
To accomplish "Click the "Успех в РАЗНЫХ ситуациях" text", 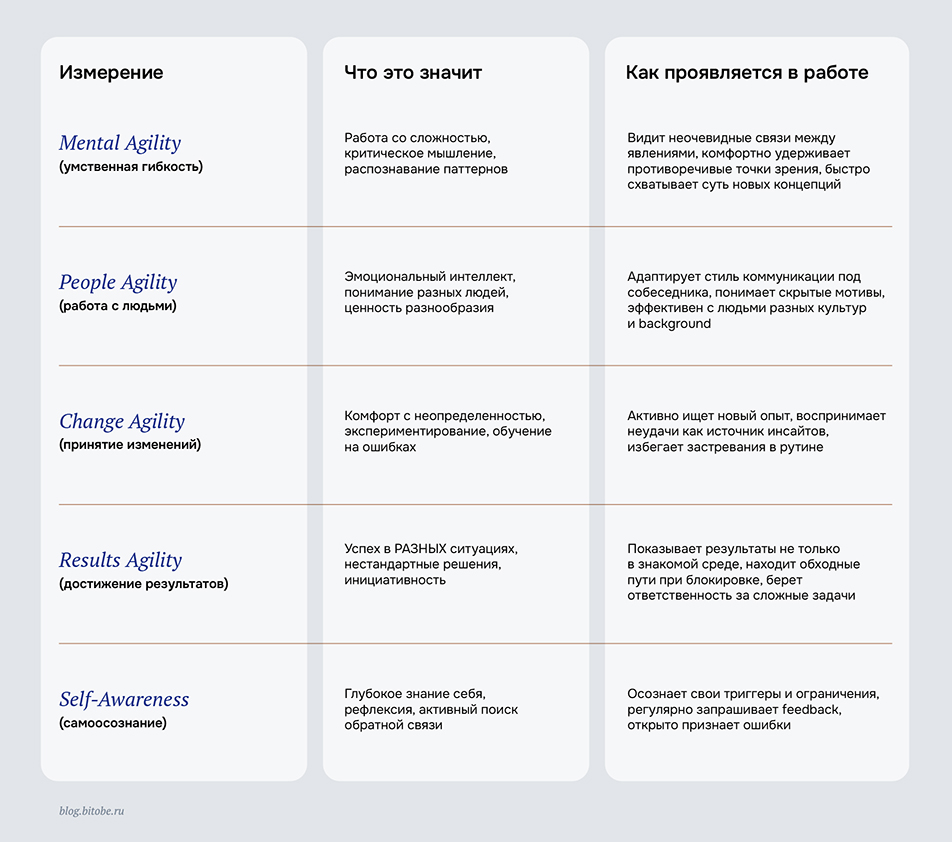I will pyautogui.click(x=431, y=564).
